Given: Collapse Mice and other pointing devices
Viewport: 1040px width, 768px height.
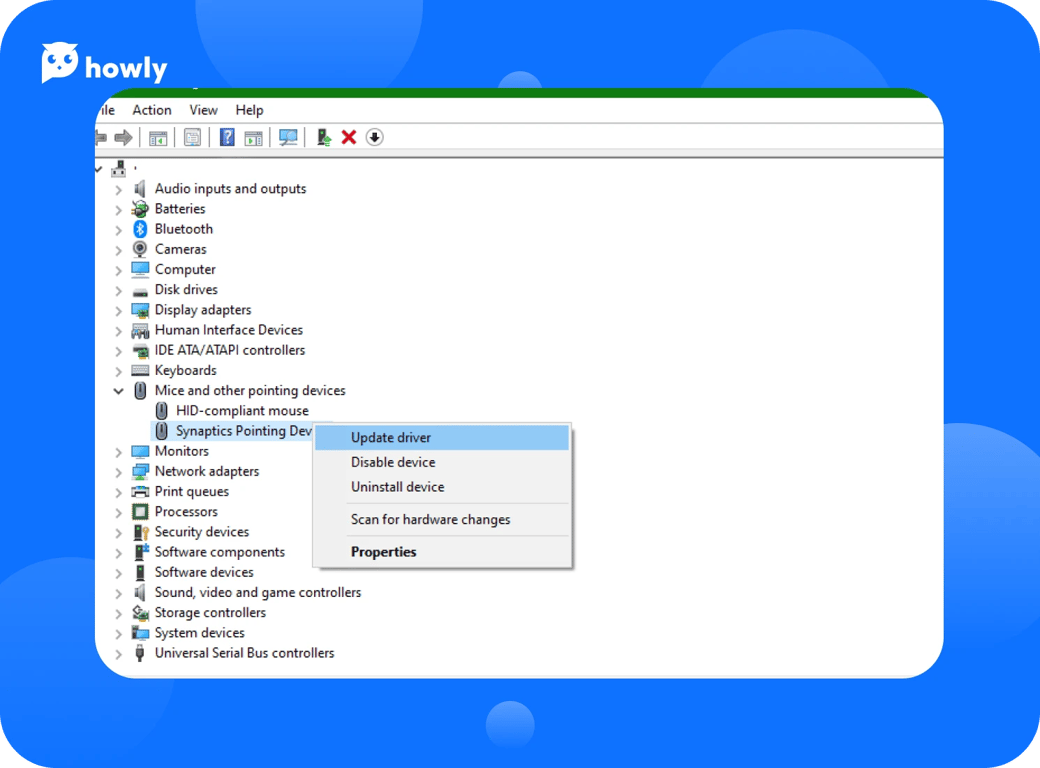Looking at the screenshot, I should pyautogui.click(x=119, y=391).
